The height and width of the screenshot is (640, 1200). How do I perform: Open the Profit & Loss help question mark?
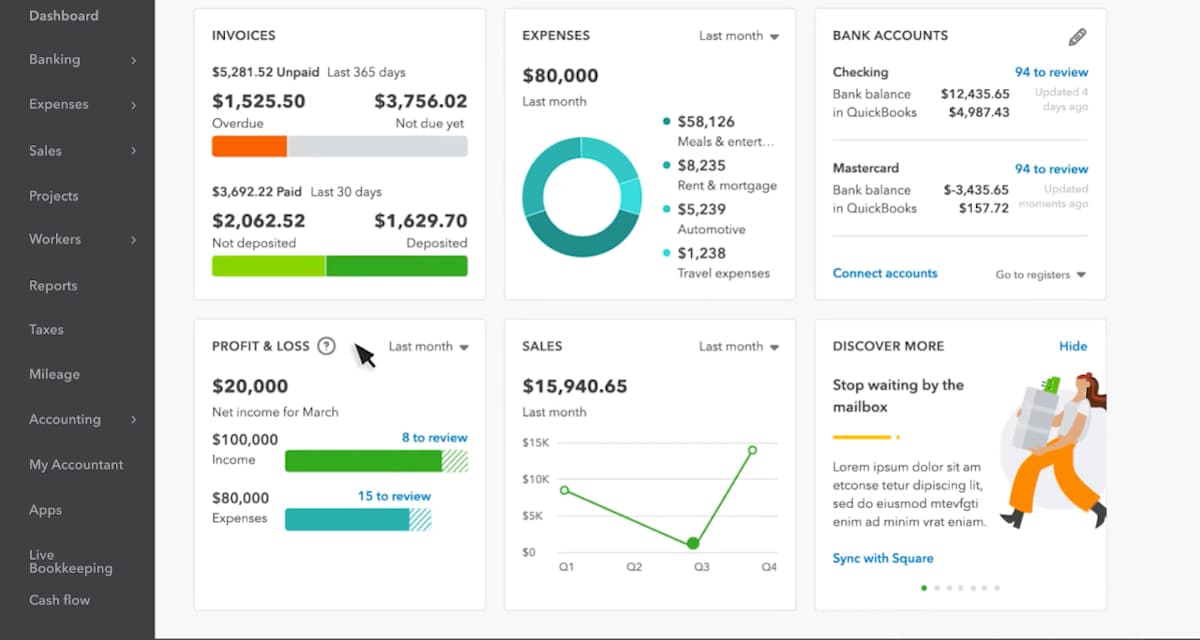(327, 346)
